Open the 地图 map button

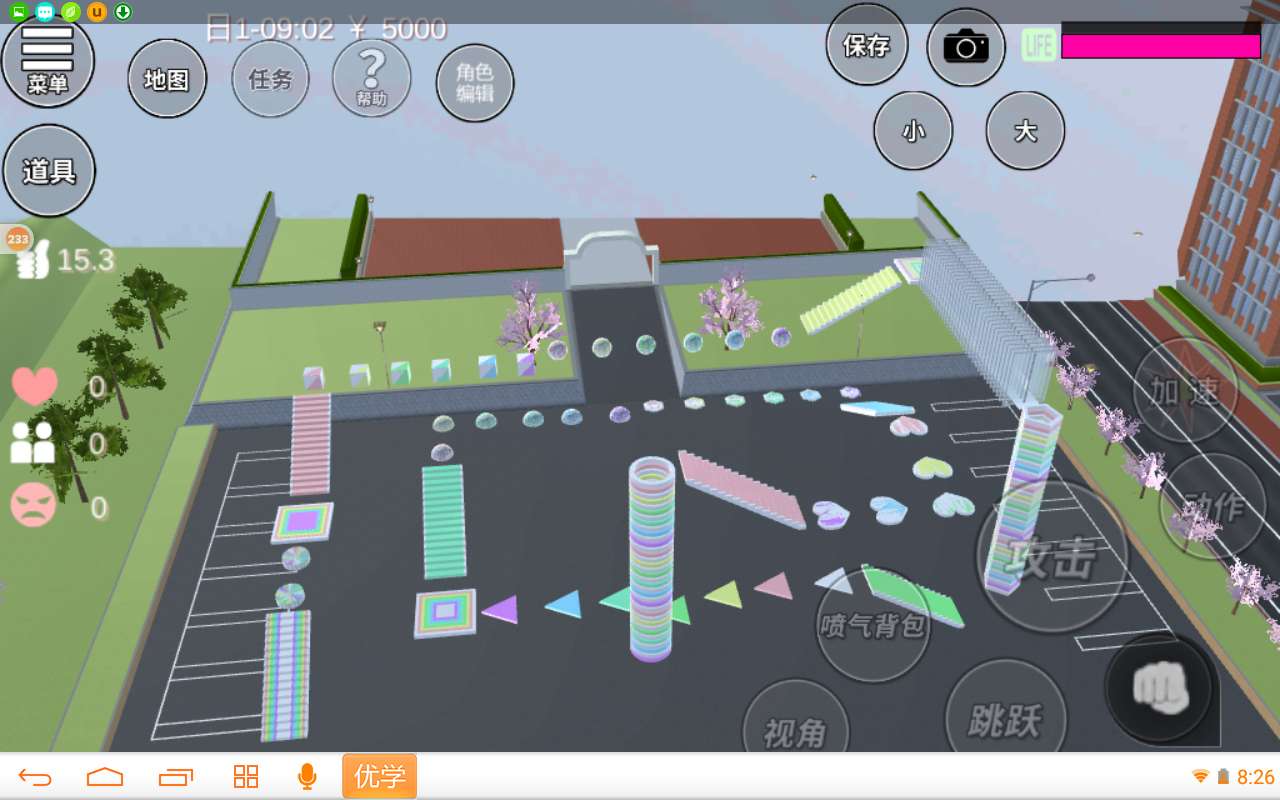(167, 79)
